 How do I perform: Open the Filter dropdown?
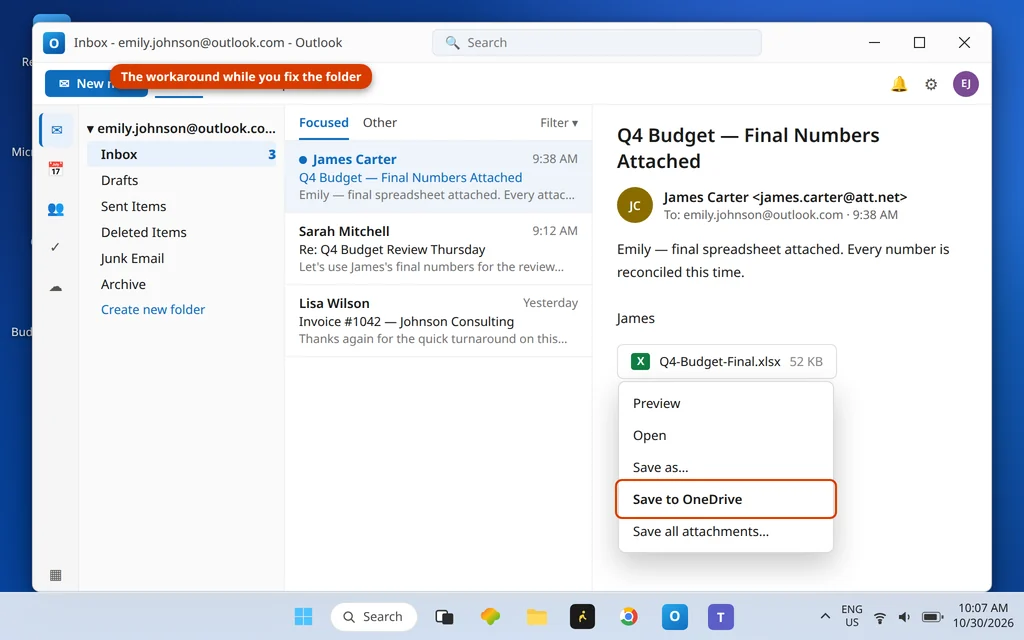point(558,123)
